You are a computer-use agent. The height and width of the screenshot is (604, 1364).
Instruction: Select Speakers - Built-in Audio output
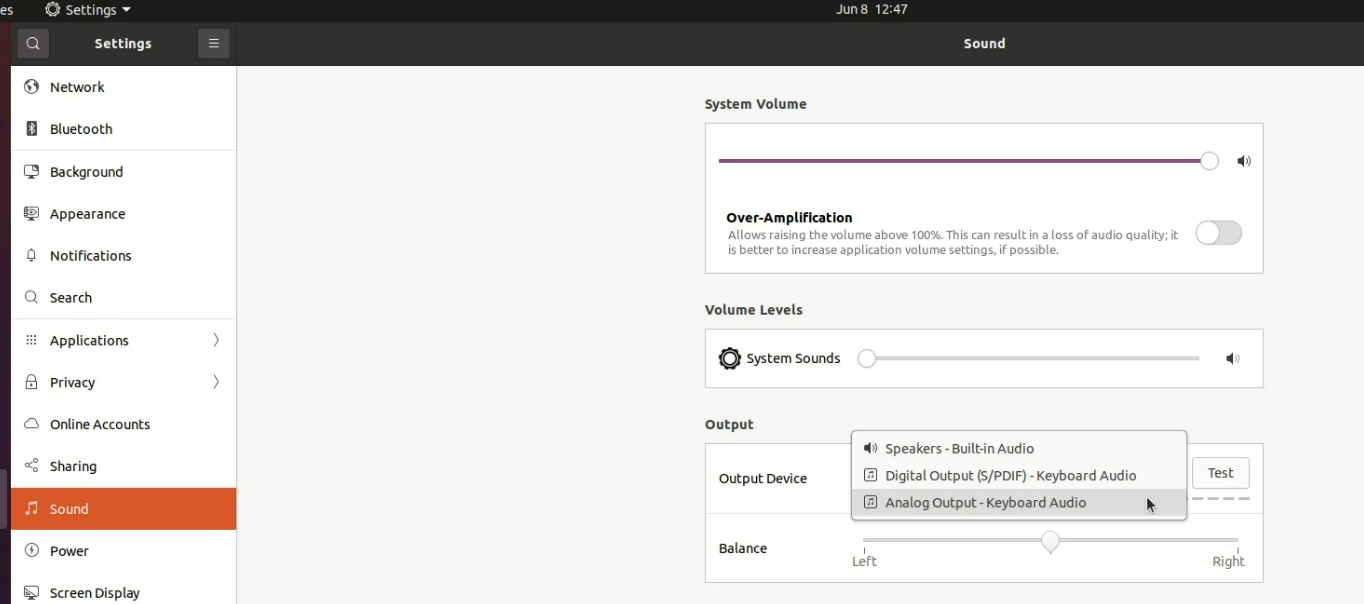click(x=1019, y=449)
